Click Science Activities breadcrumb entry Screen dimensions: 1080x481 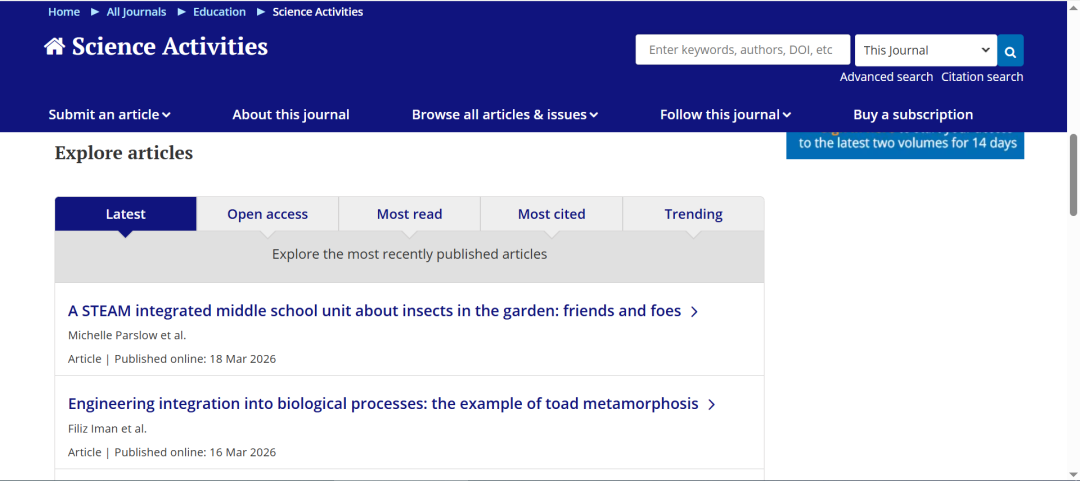pos(318,12)
